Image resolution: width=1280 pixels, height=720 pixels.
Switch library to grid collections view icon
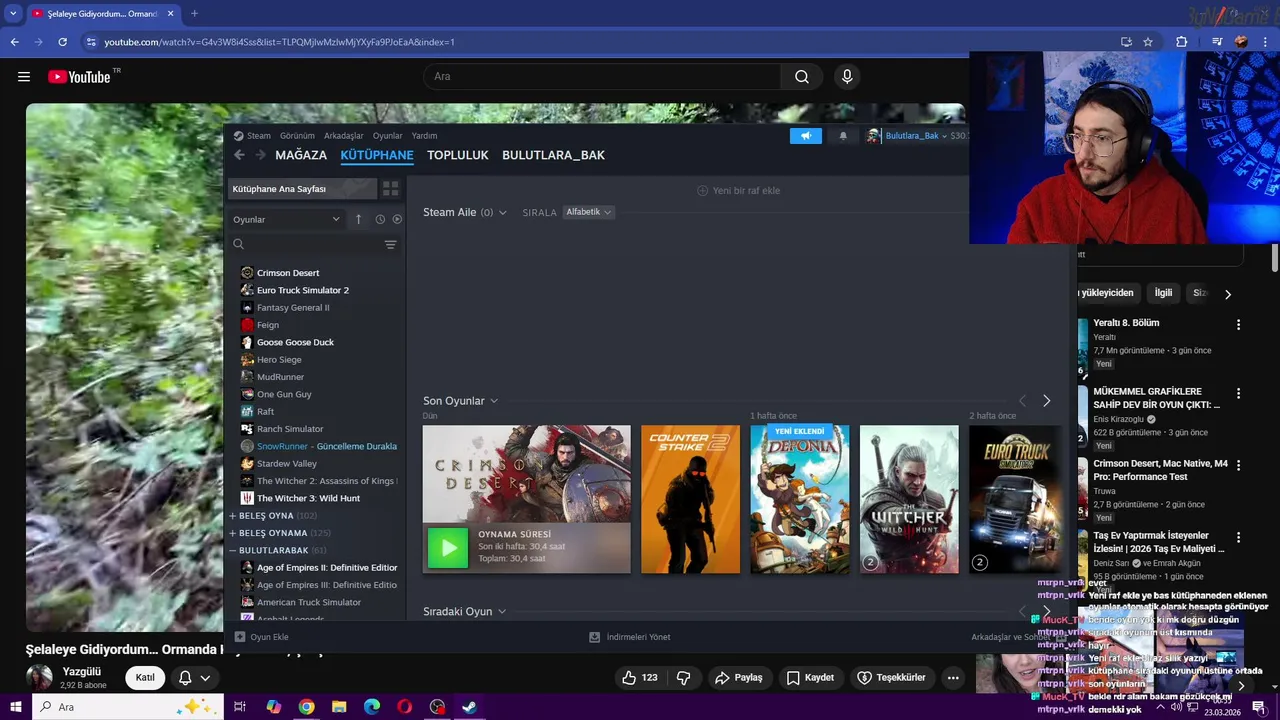pos(390,189)
